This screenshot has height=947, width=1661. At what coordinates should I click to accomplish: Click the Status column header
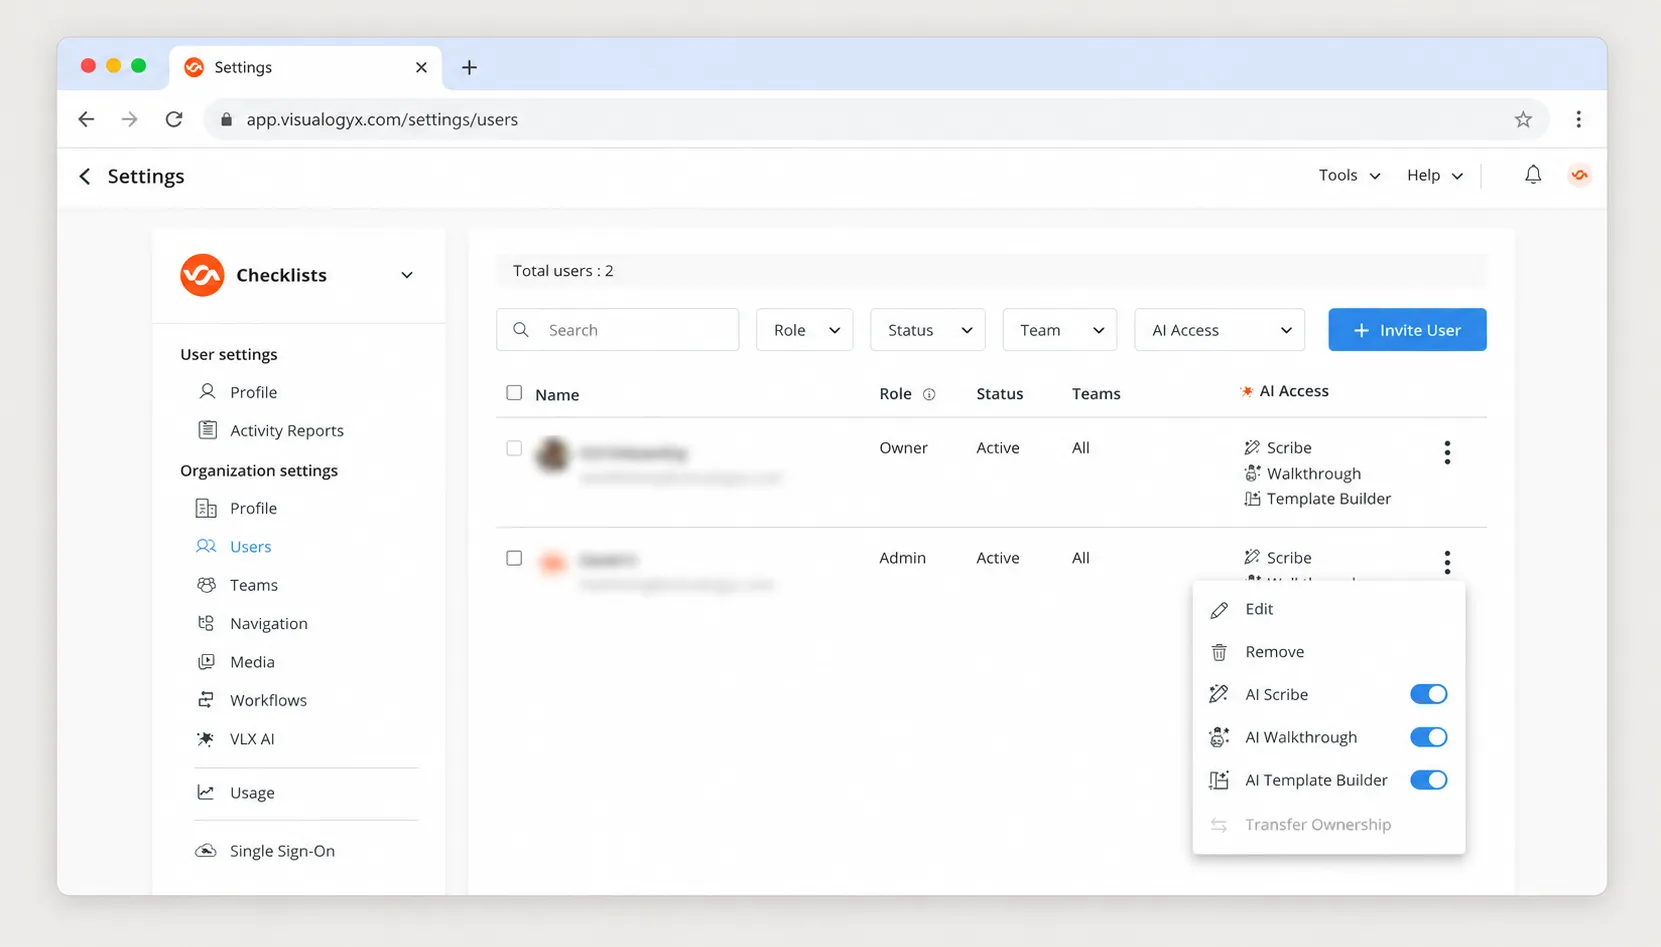(999, 394)
